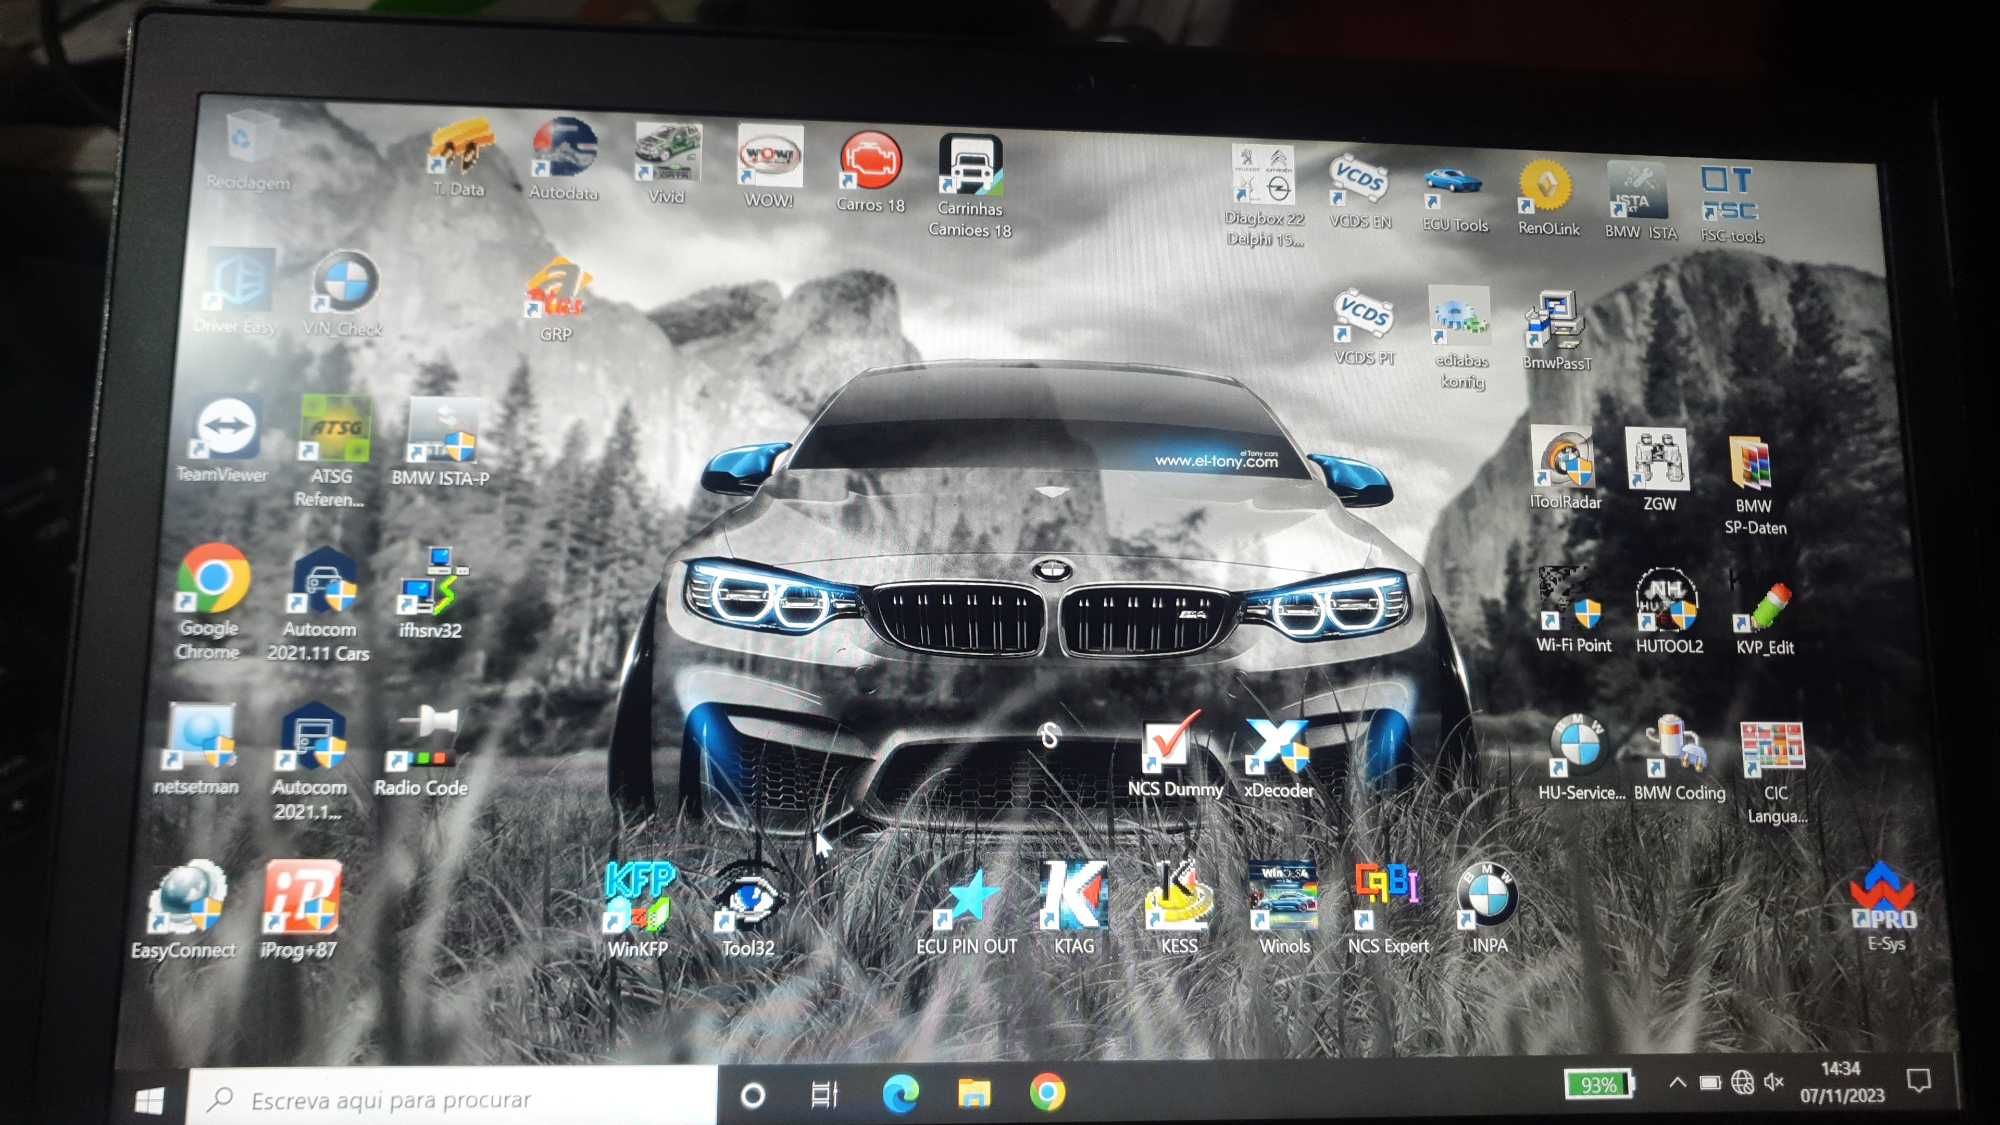Select the BMW SP-Daten archive icon
Viewport: 2000px width, 1125px height.
[x=1755, y=485]
